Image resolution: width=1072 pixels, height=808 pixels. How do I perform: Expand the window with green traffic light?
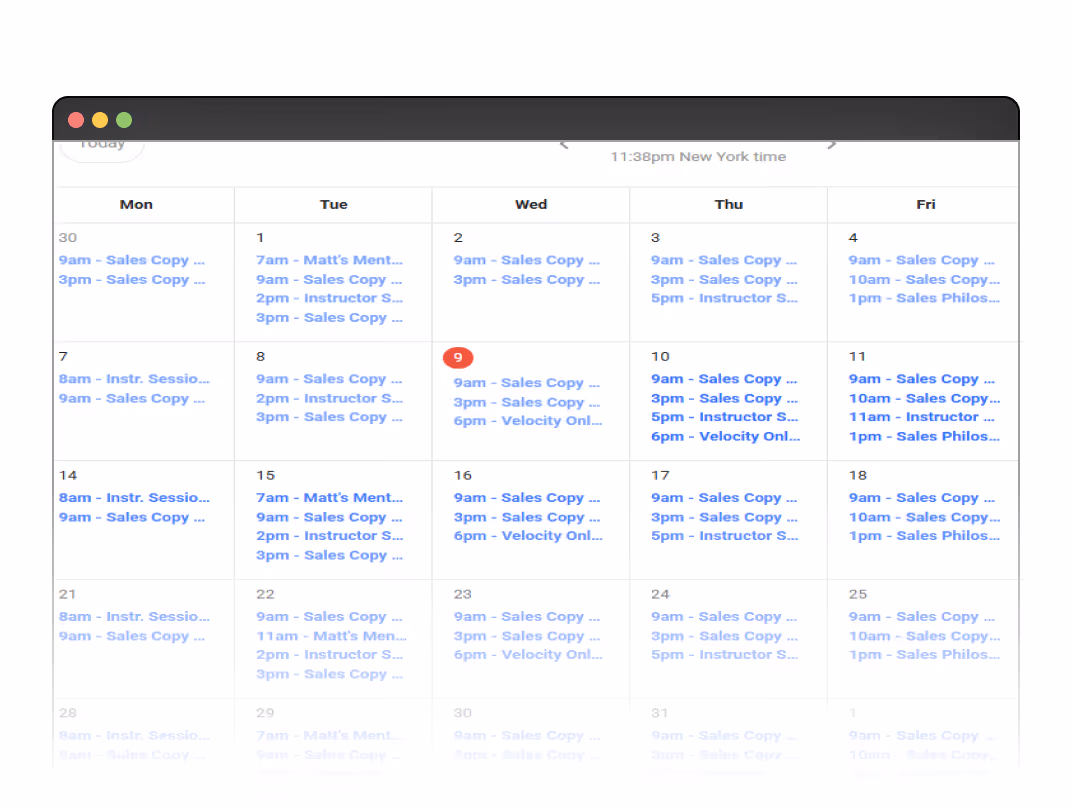(124, 119)
